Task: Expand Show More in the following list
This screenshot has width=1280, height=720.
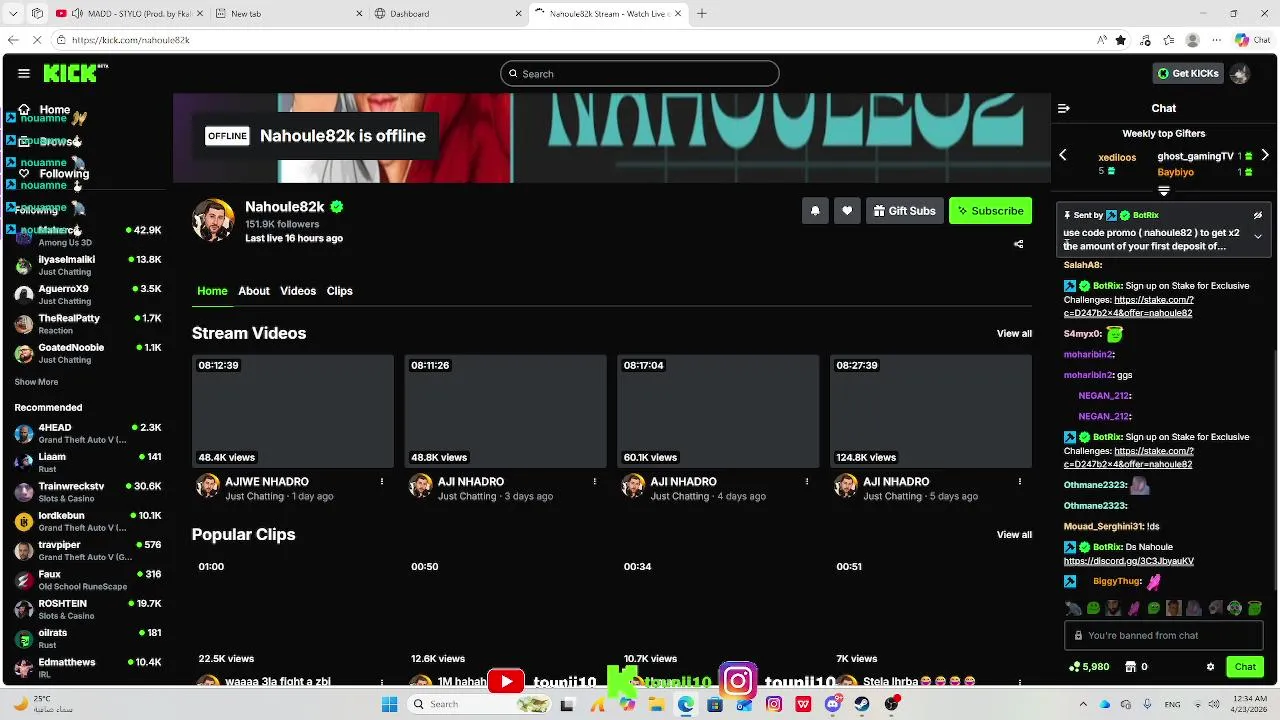Action: click(x=36, y=382)
